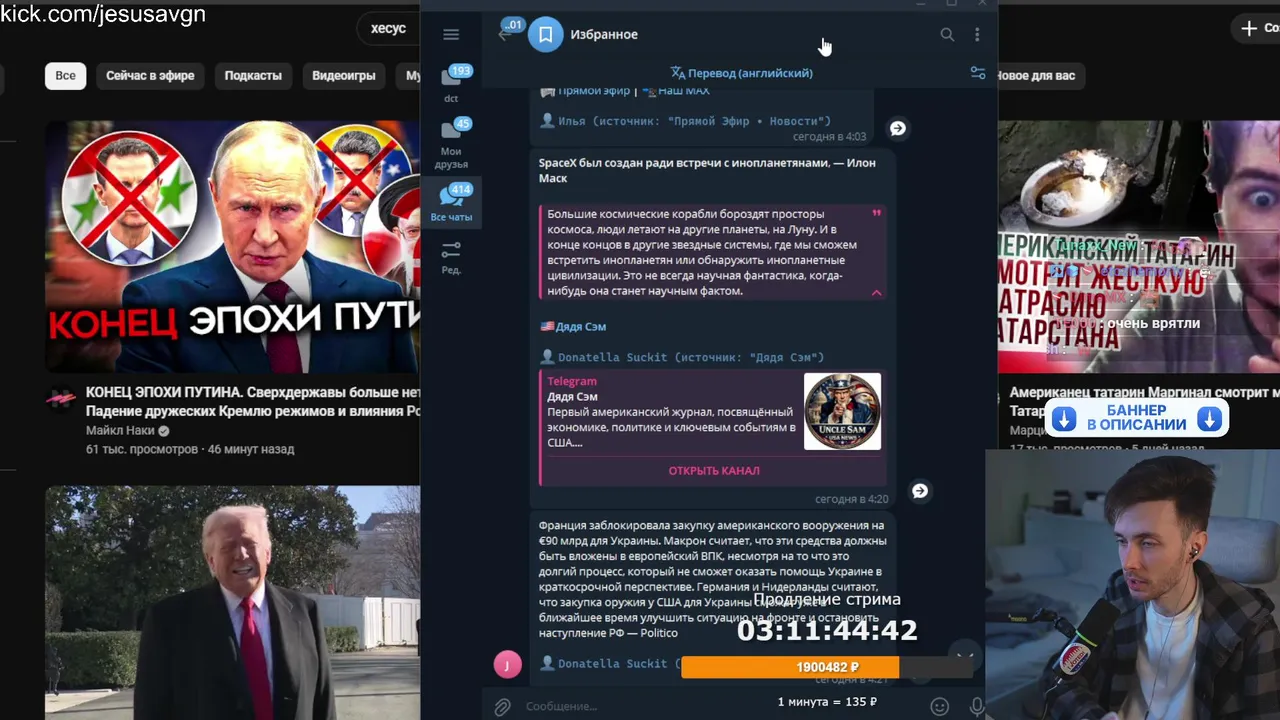Click the streamer webcam feed
The height and width of the screenshot is (720, 1280).
[1132, 585]
